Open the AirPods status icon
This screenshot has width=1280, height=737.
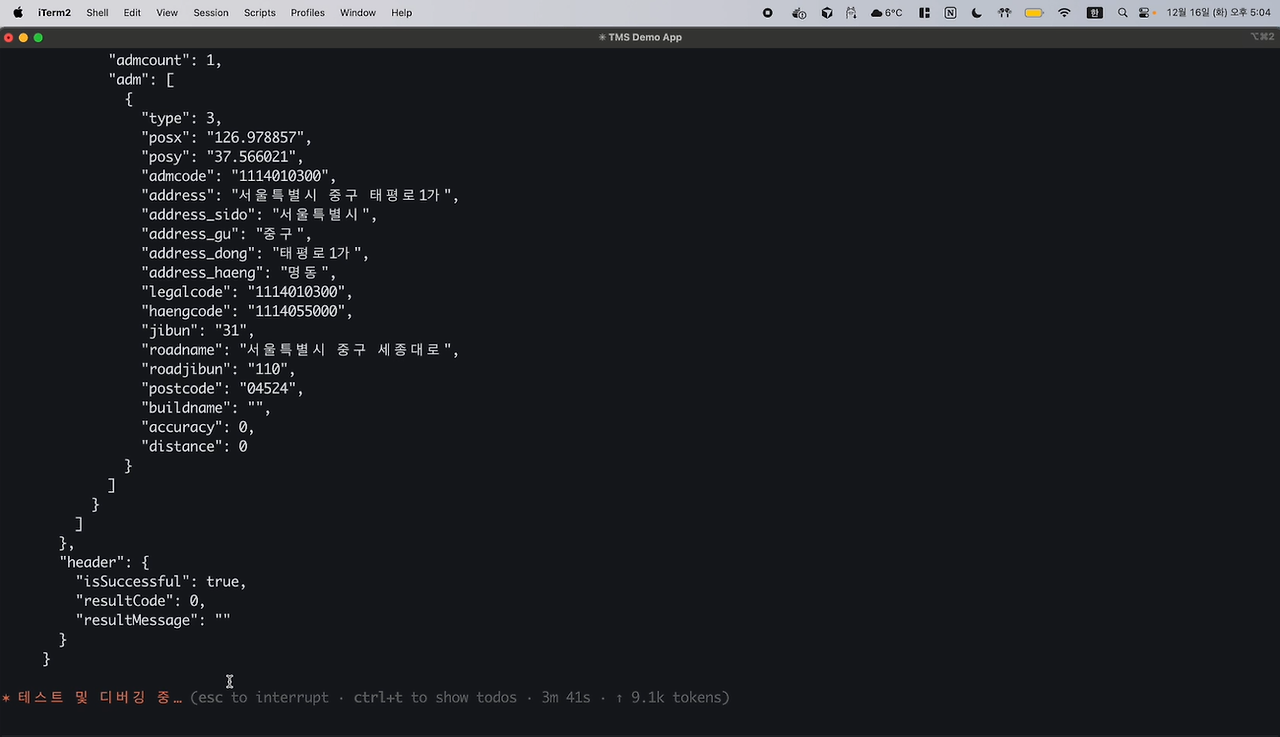click(x=1004, y=13)
